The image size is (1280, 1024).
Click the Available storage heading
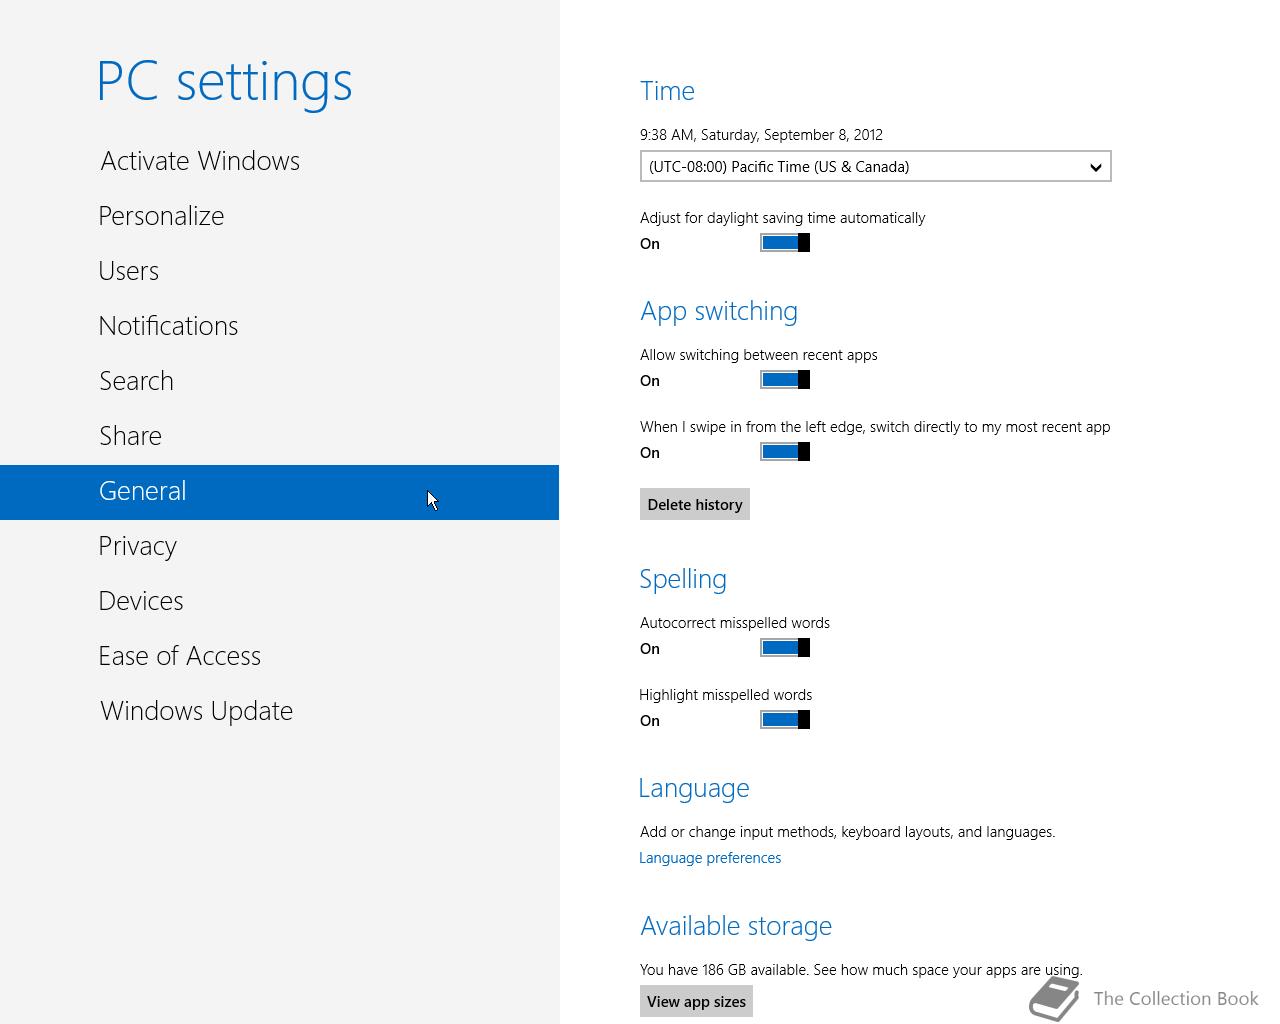point(736,926)
